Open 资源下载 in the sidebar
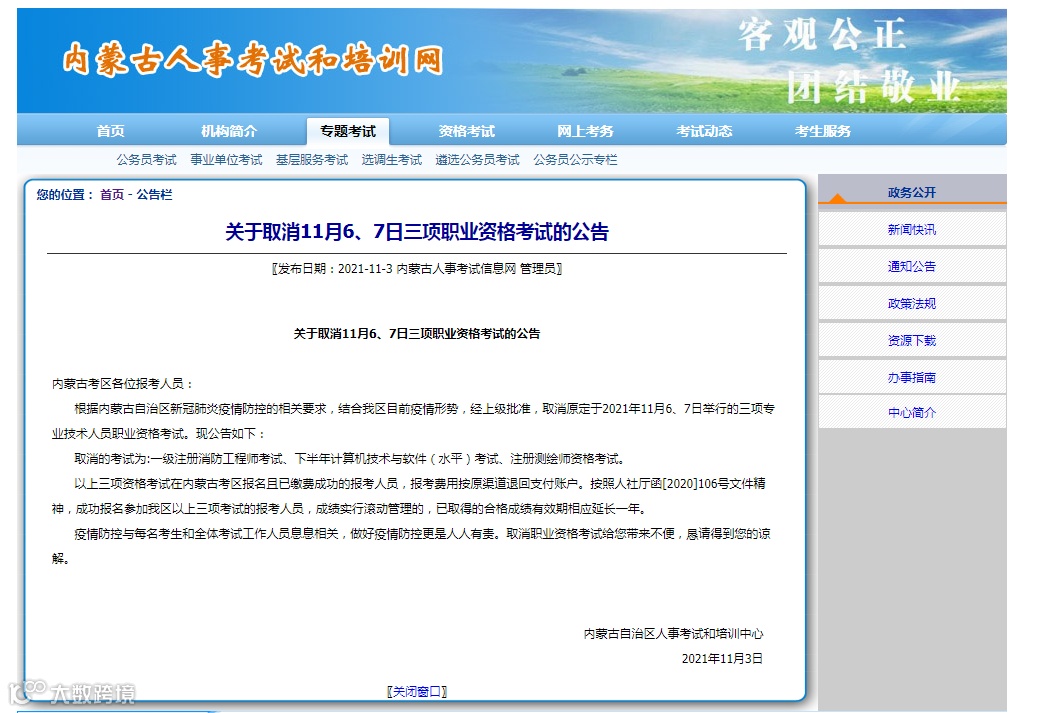Viewport: 1041px width, 713px height. coord(912,341)
